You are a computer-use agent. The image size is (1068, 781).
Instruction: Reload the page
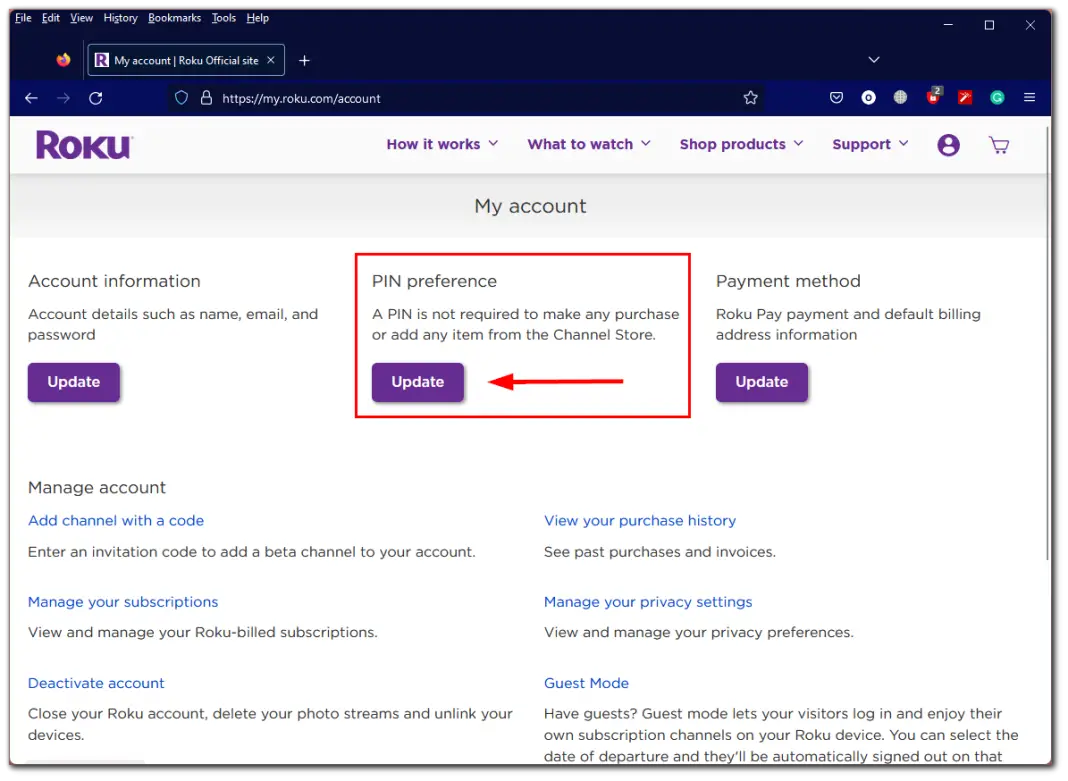[x=95, y=97]
